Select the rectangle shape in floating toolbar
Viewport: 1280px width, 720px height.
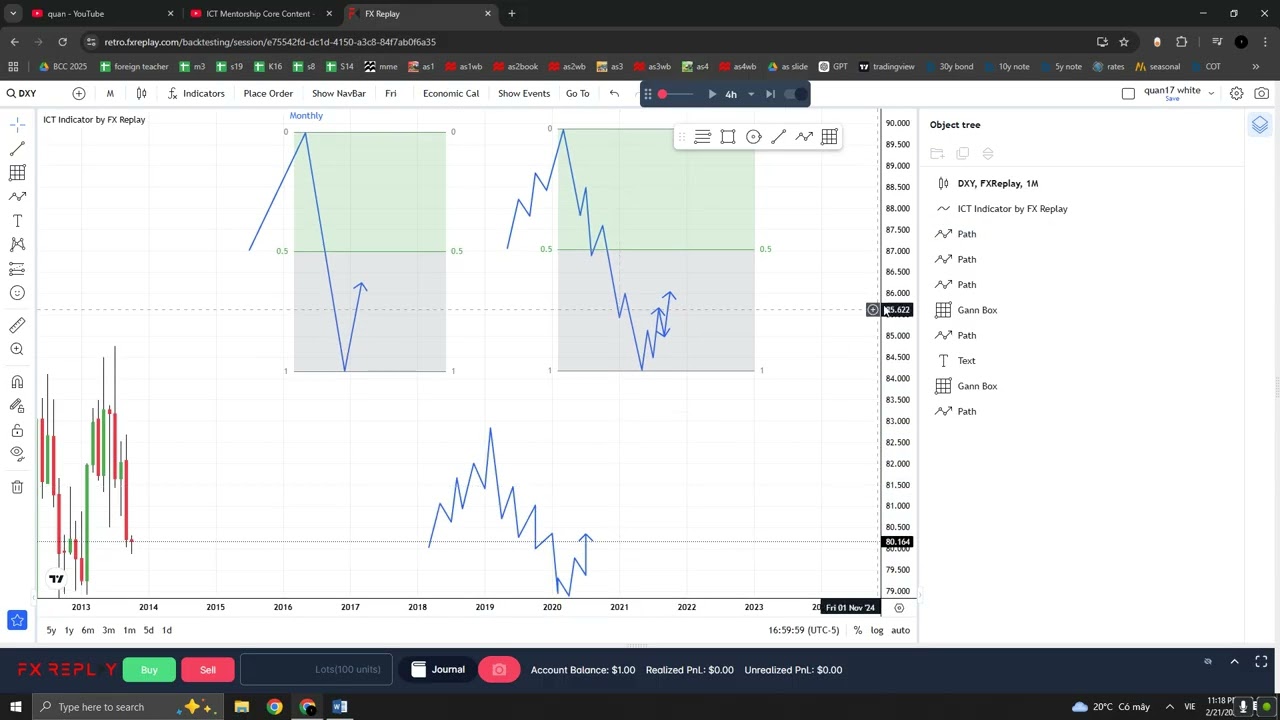point(728,137)
